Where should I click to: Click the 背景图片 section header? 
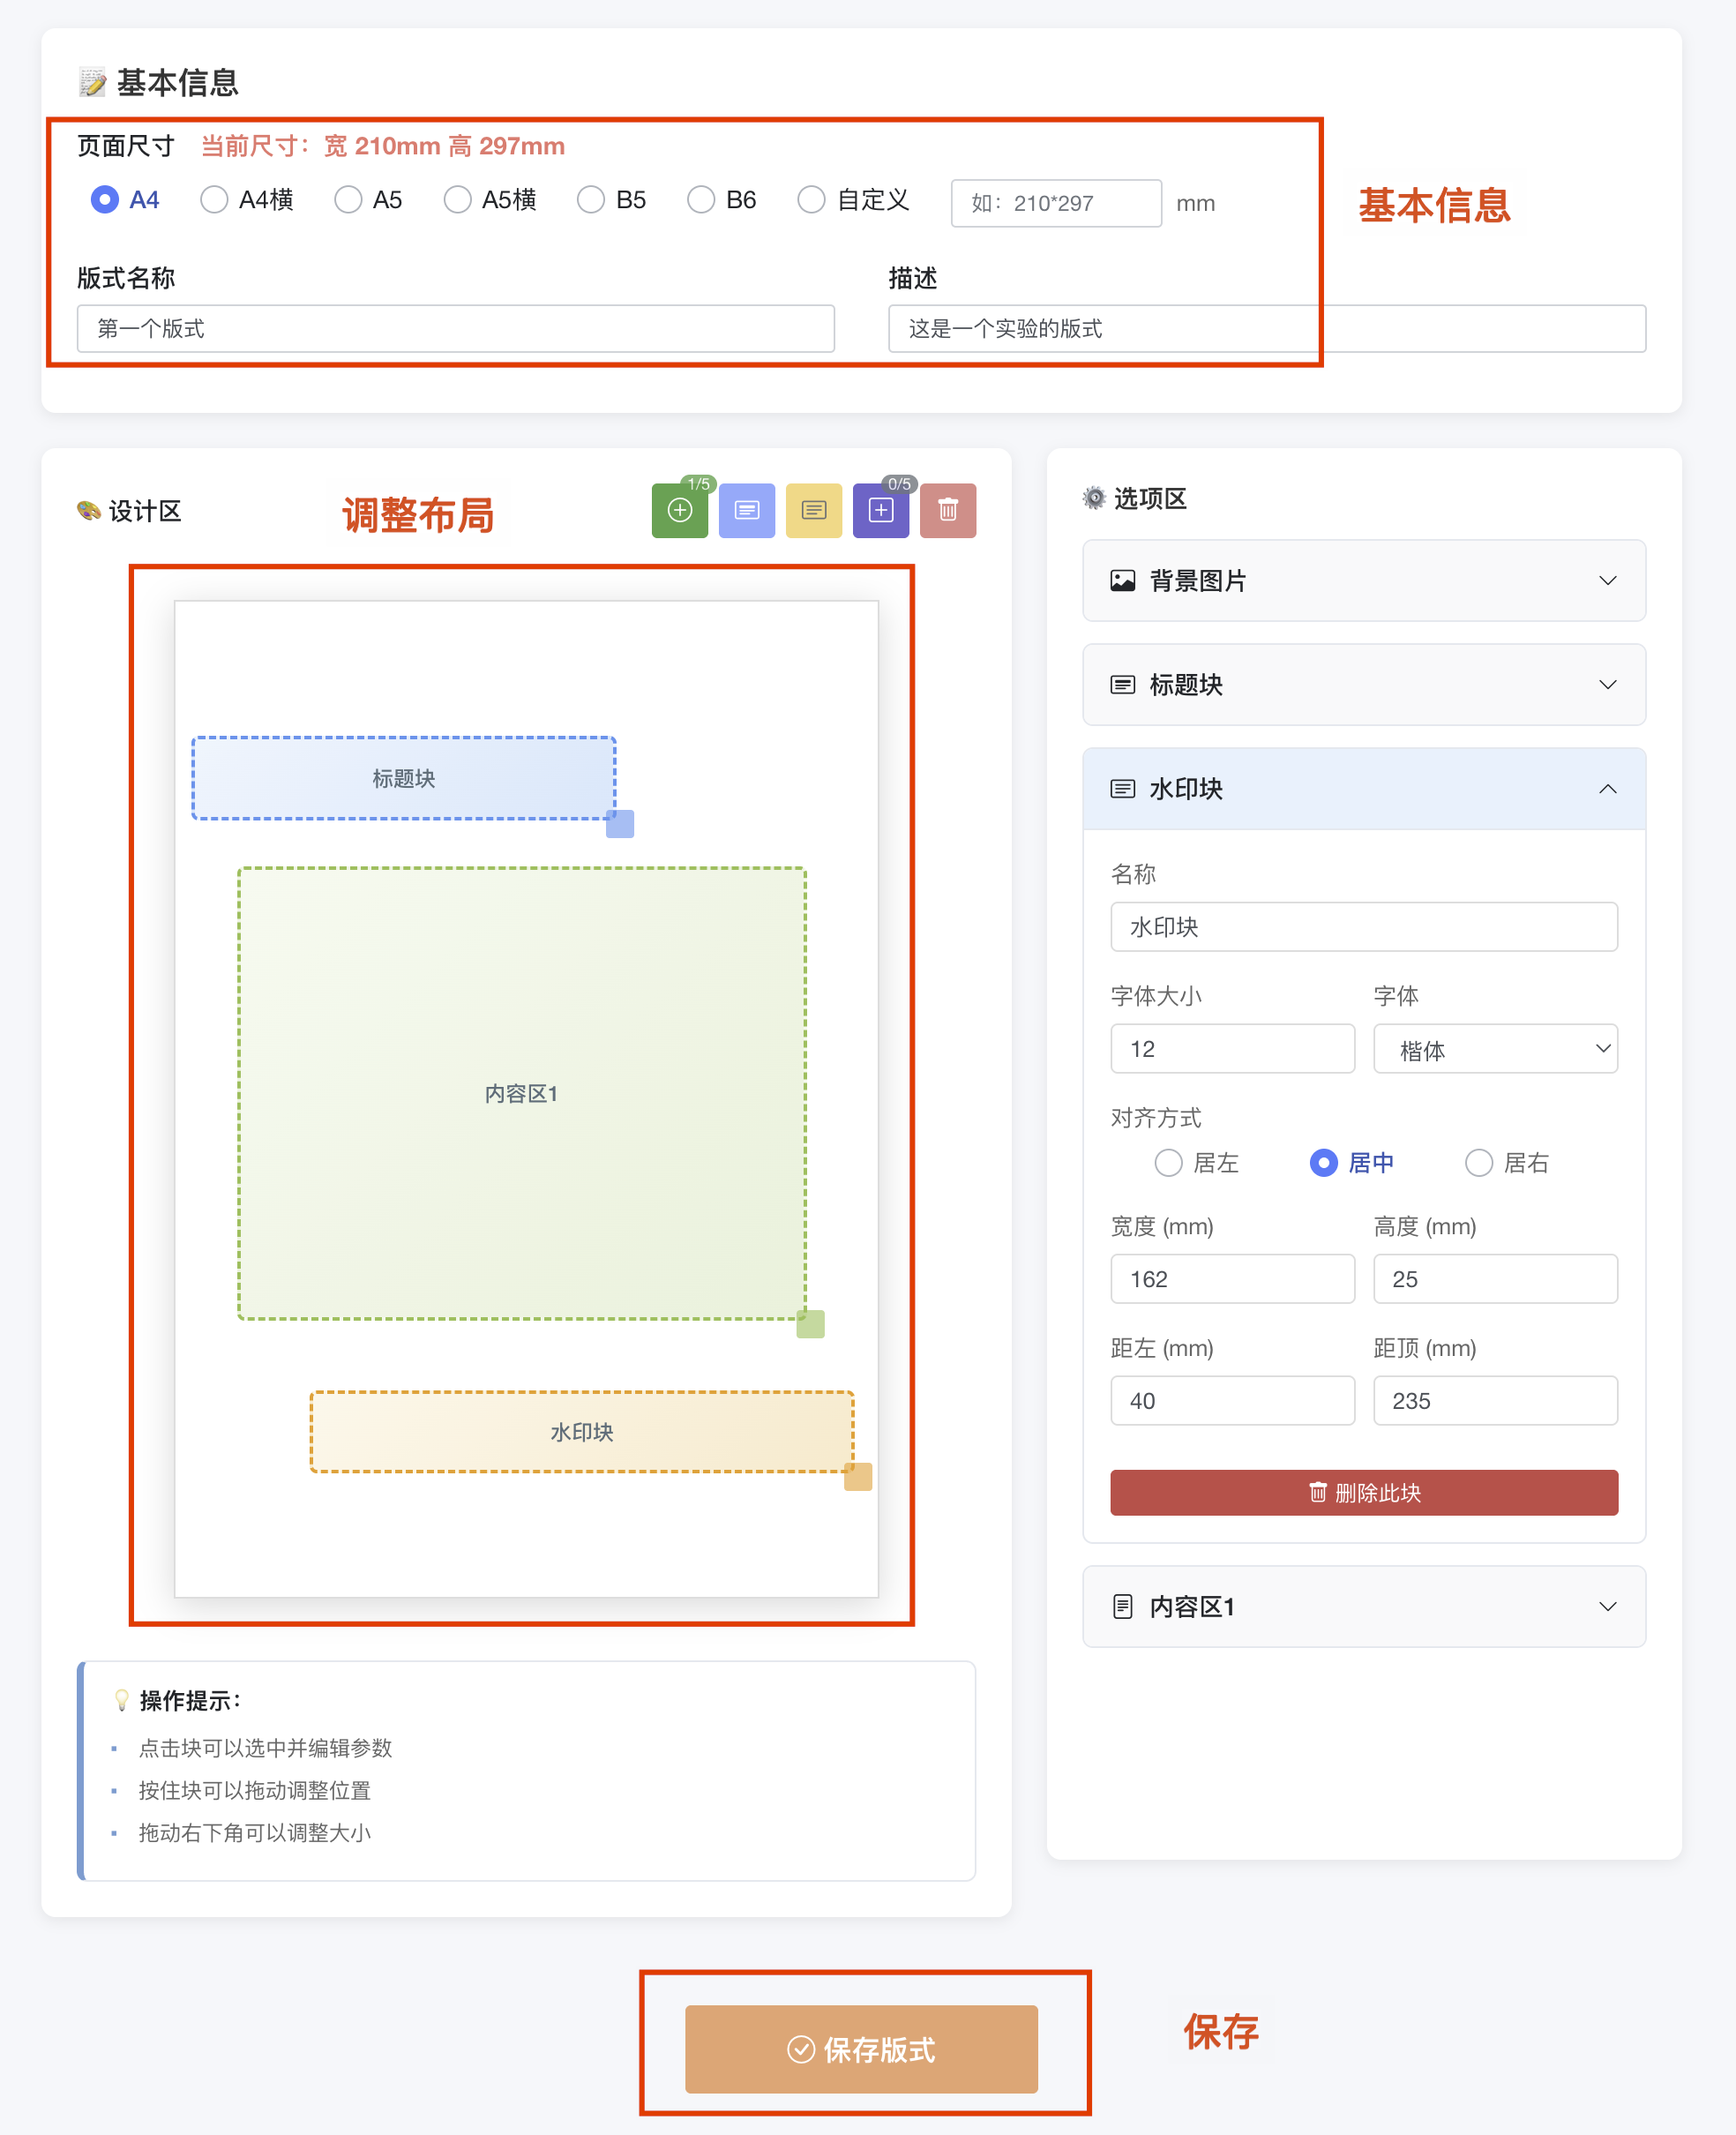pos(1363,580)
